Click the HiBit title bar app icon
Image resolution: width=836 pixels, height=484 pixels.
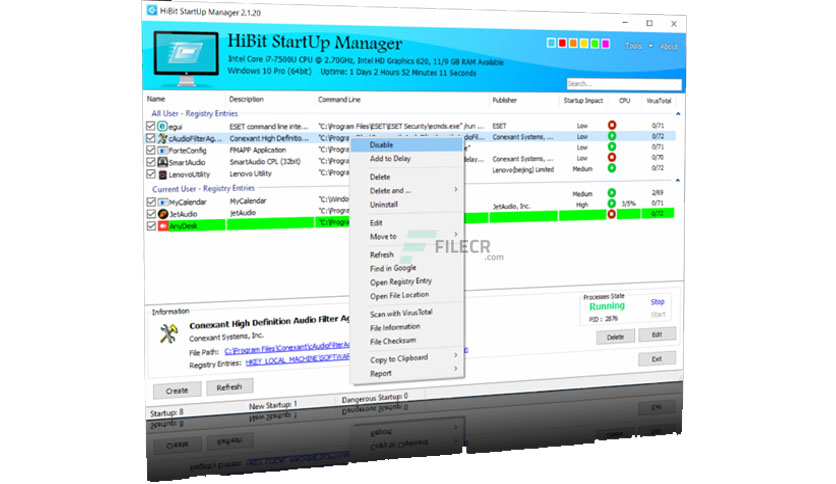[x=152, y=10]
